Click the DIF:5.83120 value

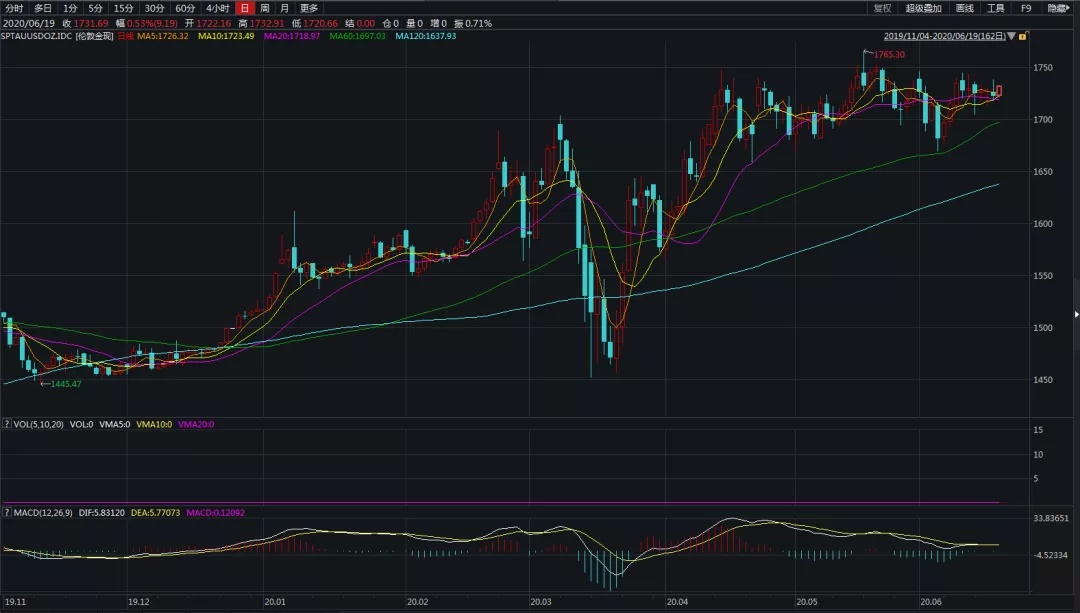click(x=102, y=512)
